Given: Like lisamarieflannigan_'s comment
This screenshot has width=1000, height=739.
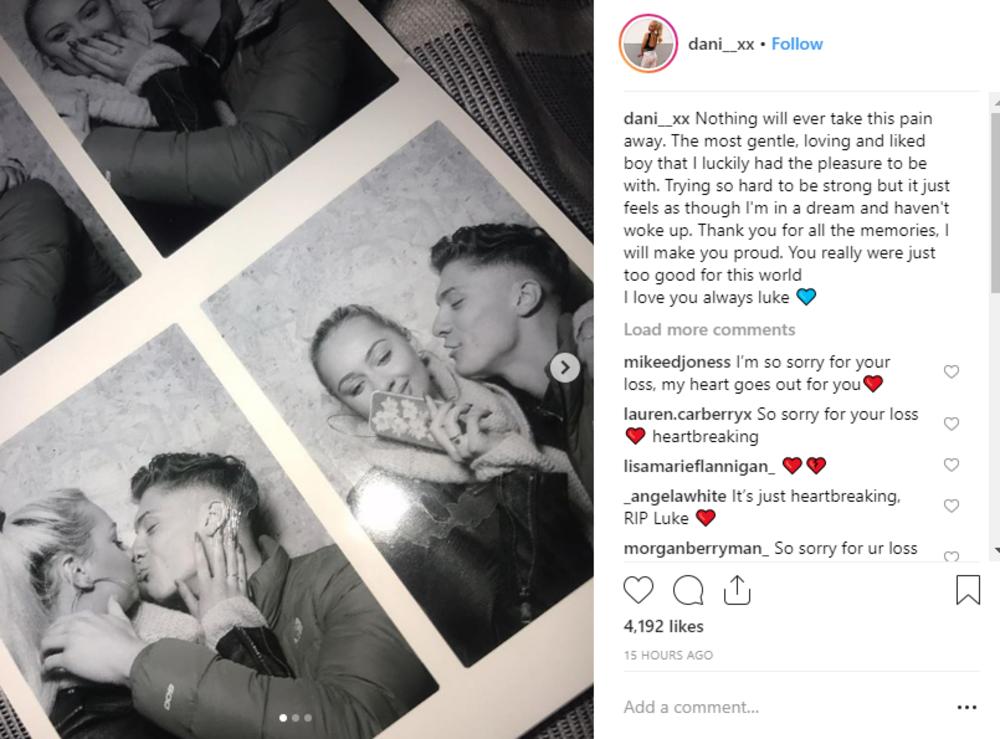Looking at the screenshot, I should 951,465.
